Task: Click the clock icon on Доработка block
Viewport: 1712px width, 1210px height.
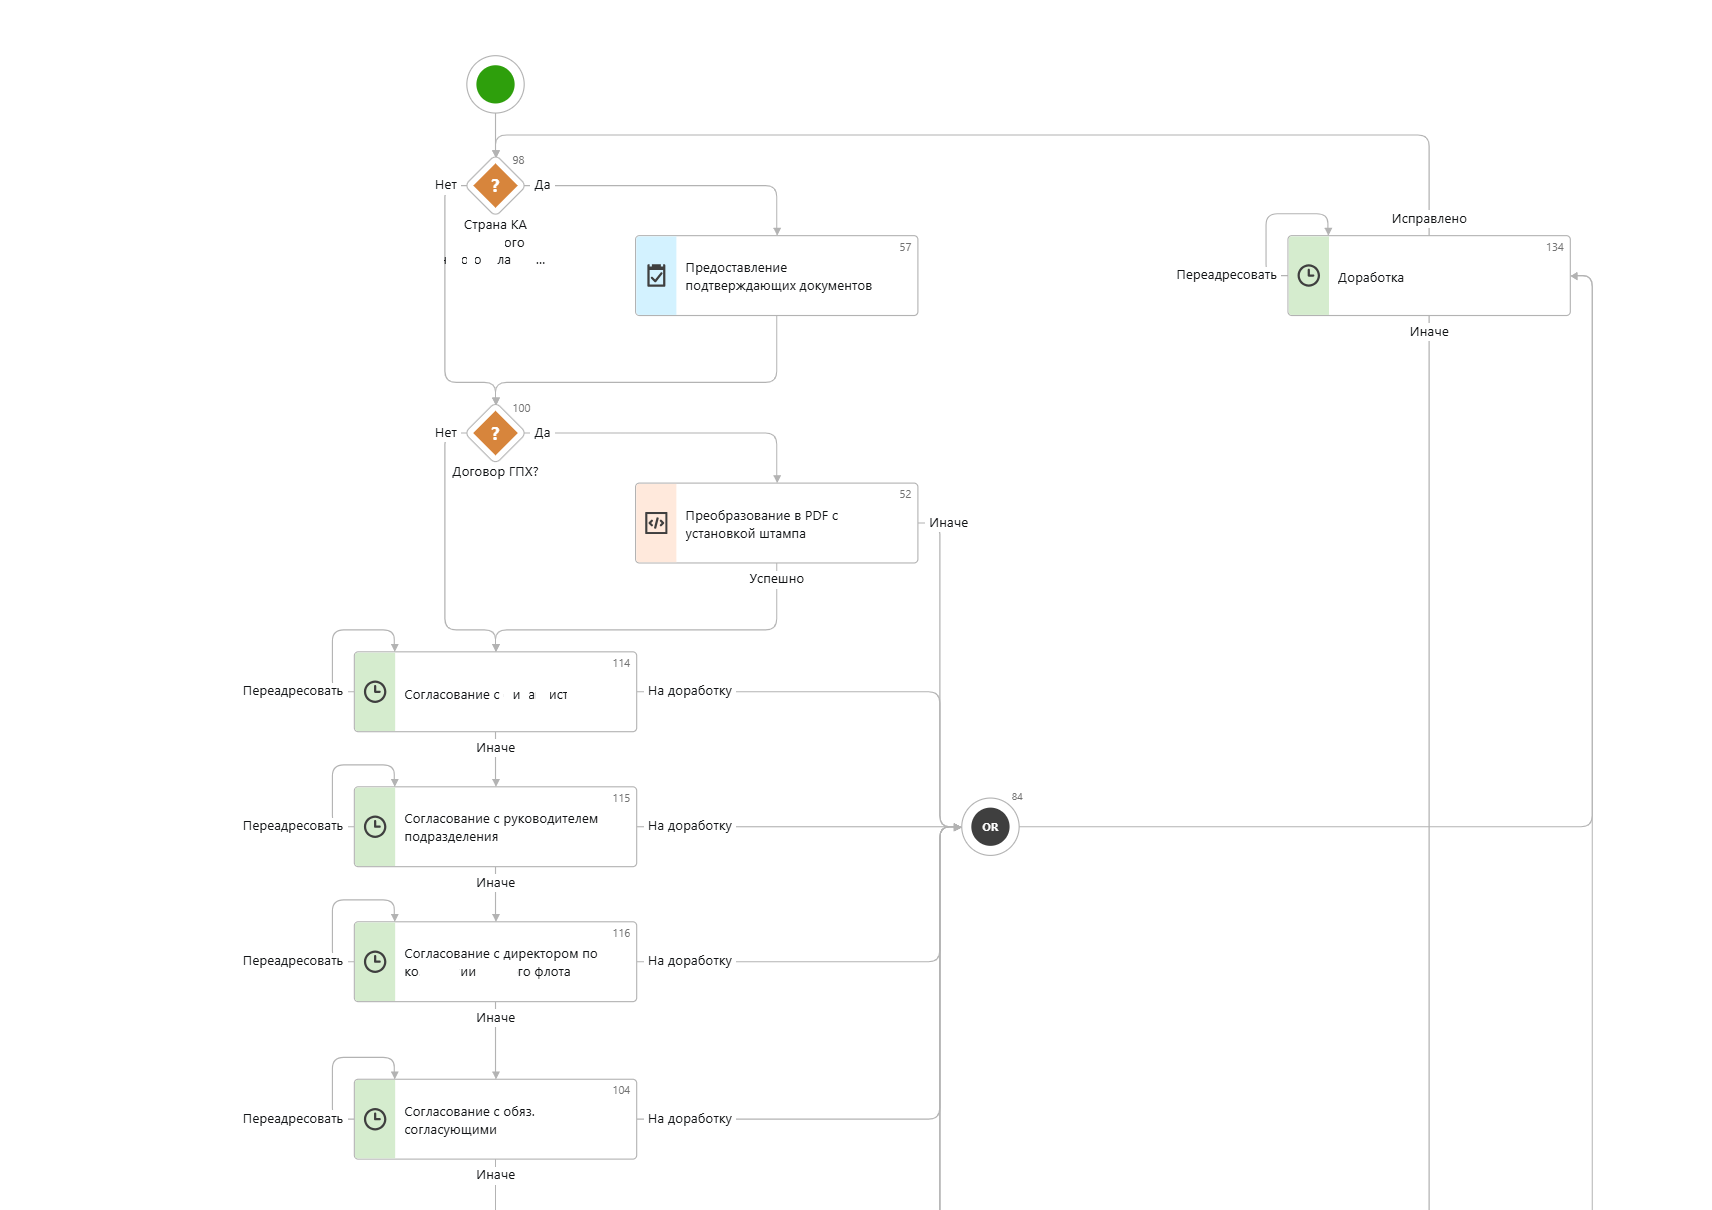Action: tap(1308, 276)
